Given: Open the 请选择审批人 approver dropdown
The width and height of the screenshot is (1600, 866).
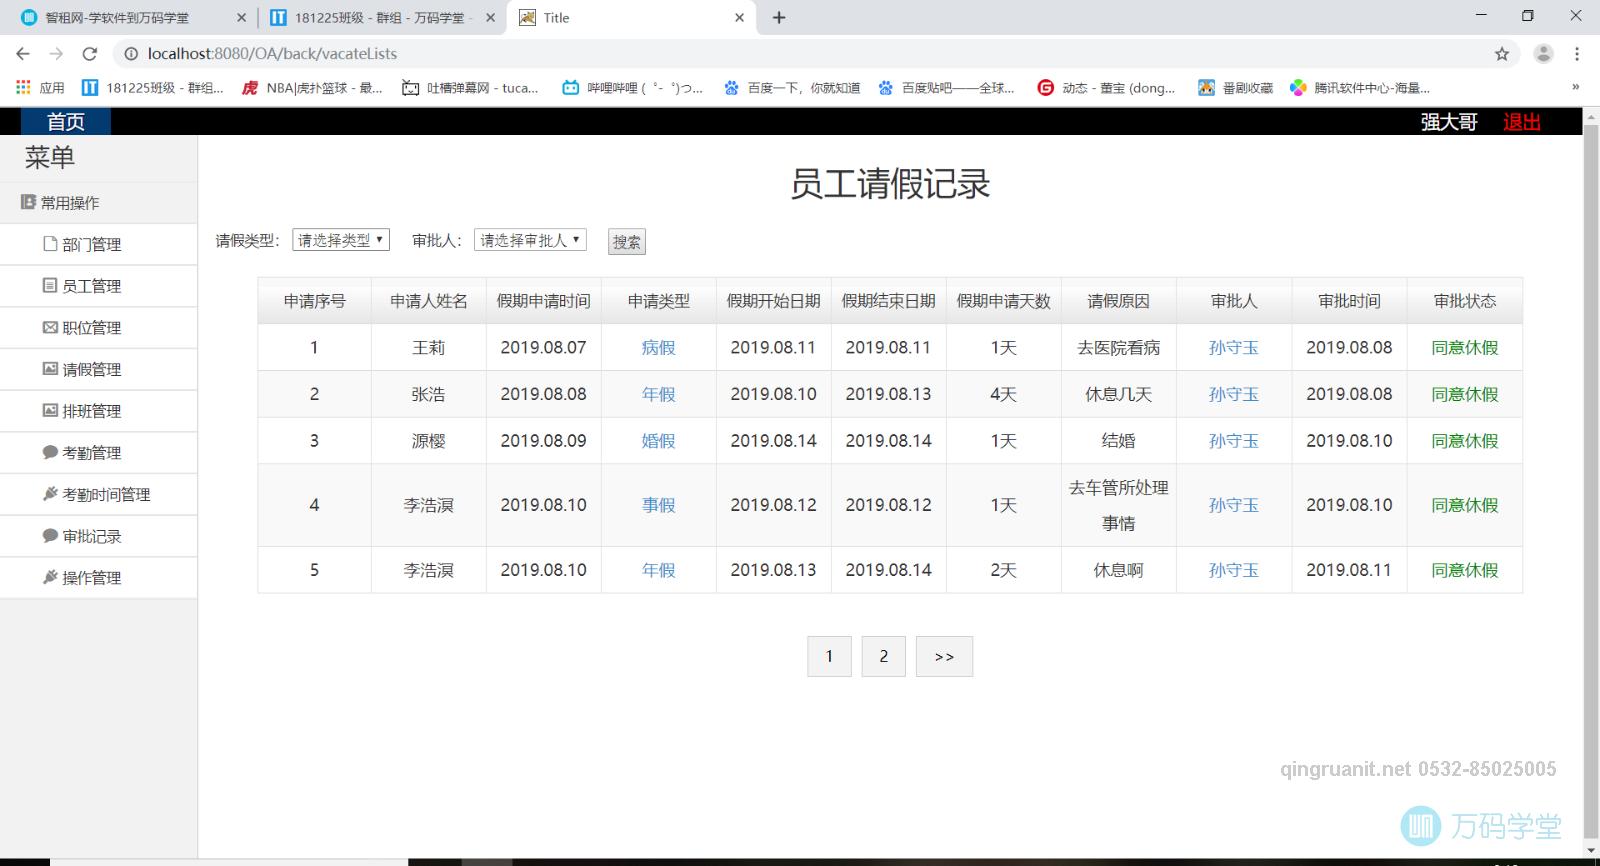Looking at the screenshot, I should click(530, 240).
